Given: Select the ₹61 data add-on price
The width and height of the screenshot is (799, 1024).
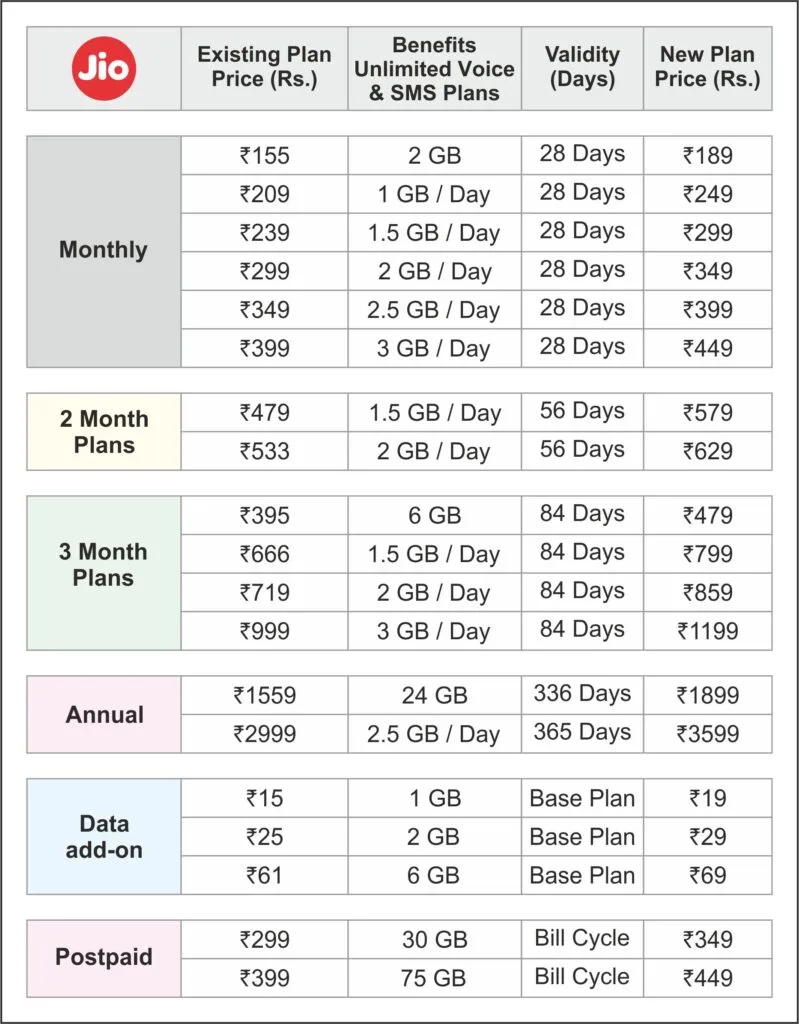Looking at the screenshot, I should [x=264, y=876].
